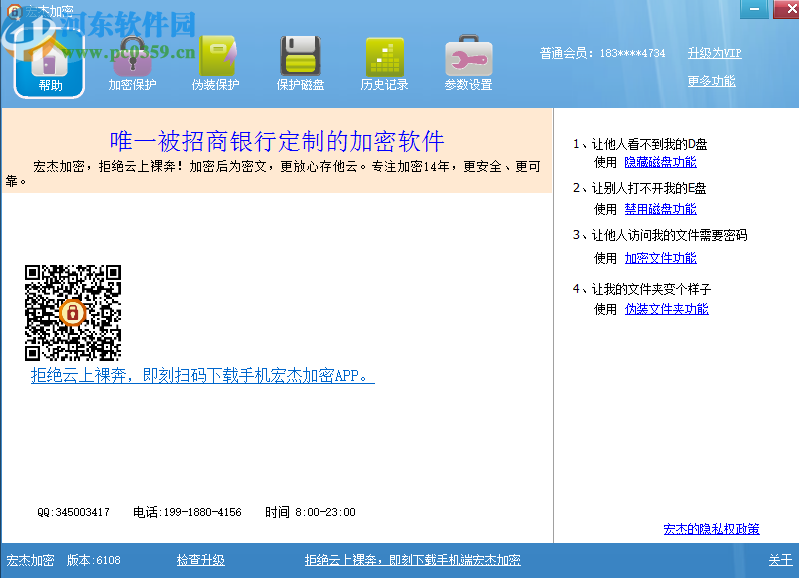This screenshot has height=578, width=799.
Task: Click 检查升级 in the status bar
Action: point(200,560)
